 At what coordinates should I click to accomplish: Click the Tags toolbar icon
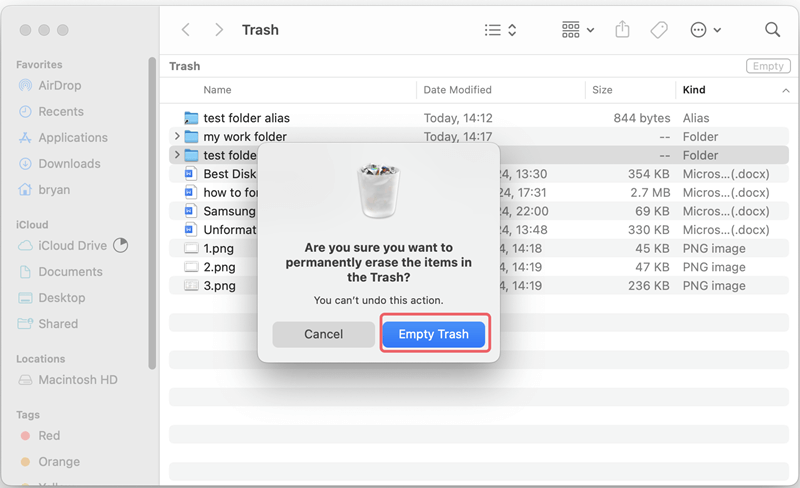(x=659, y=30)
